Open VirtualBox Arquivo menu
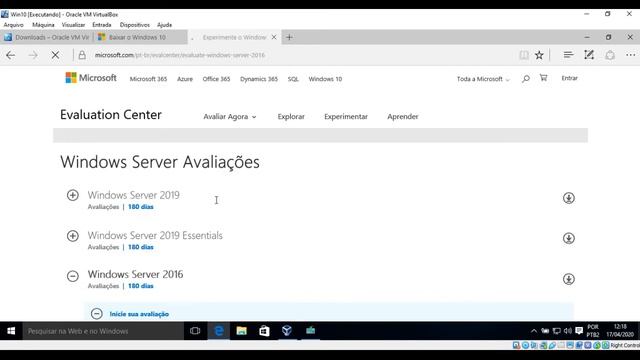The width and height of the screenshot is (640, 360). click(13, 25)
